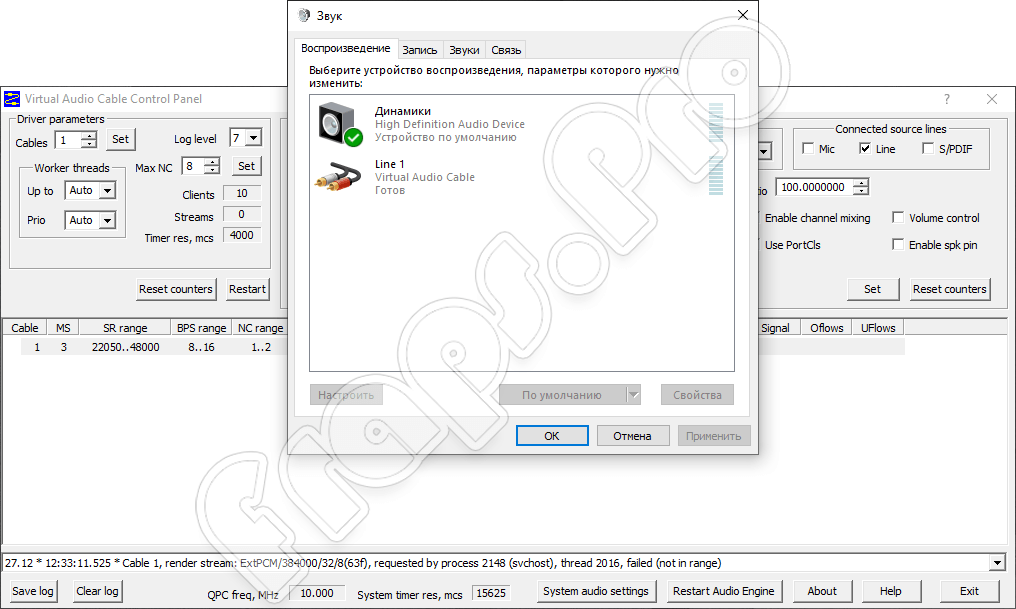Select the Line 1 Virtual Audio Cable icon
This screenshot has width=1016, height=609.
(338, 177)
